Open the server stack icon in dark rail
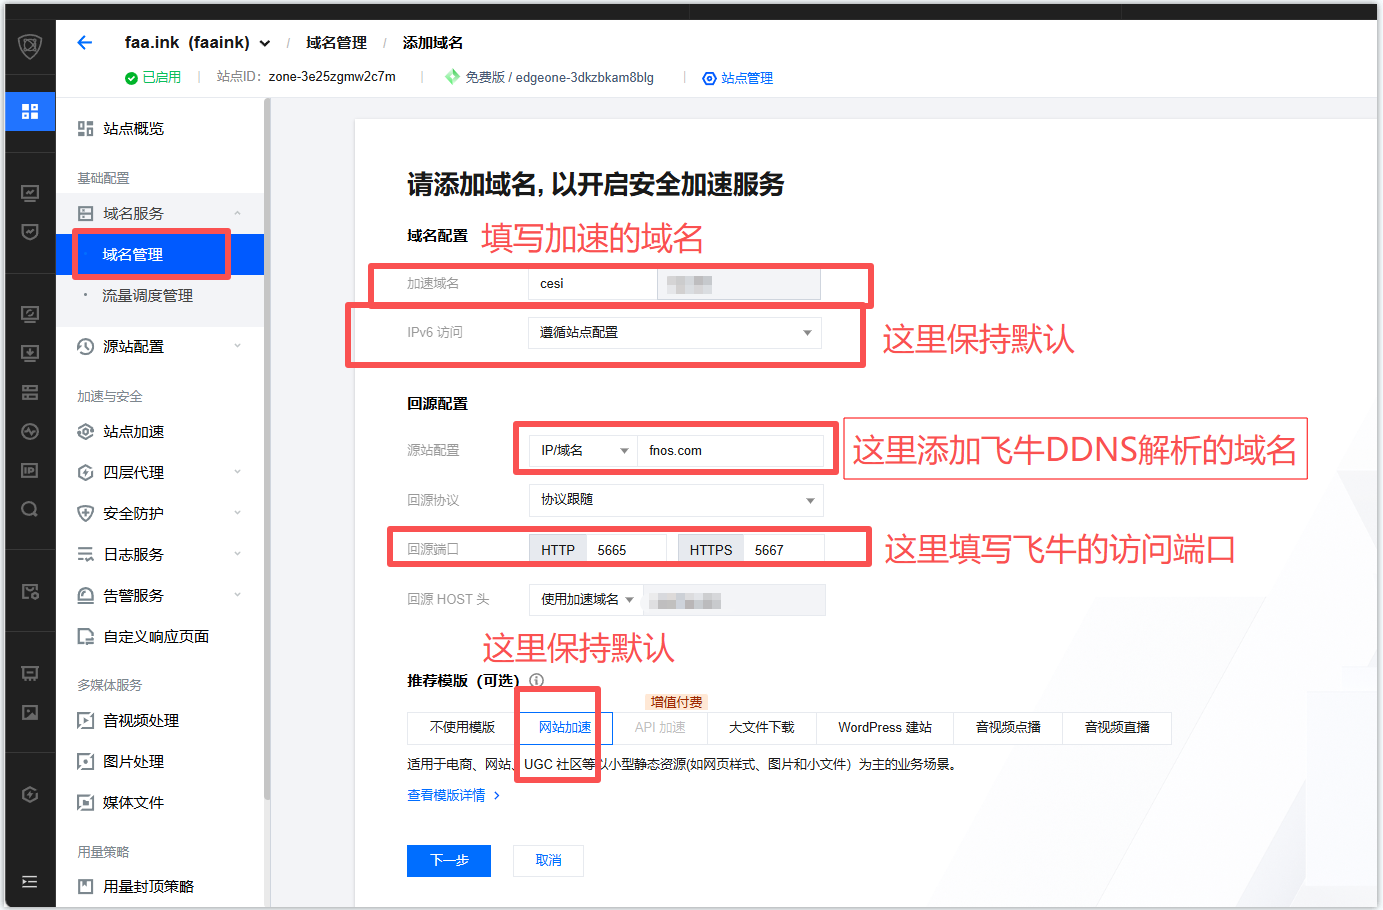This screenshot has height=910, width=1383. (30, 392)
